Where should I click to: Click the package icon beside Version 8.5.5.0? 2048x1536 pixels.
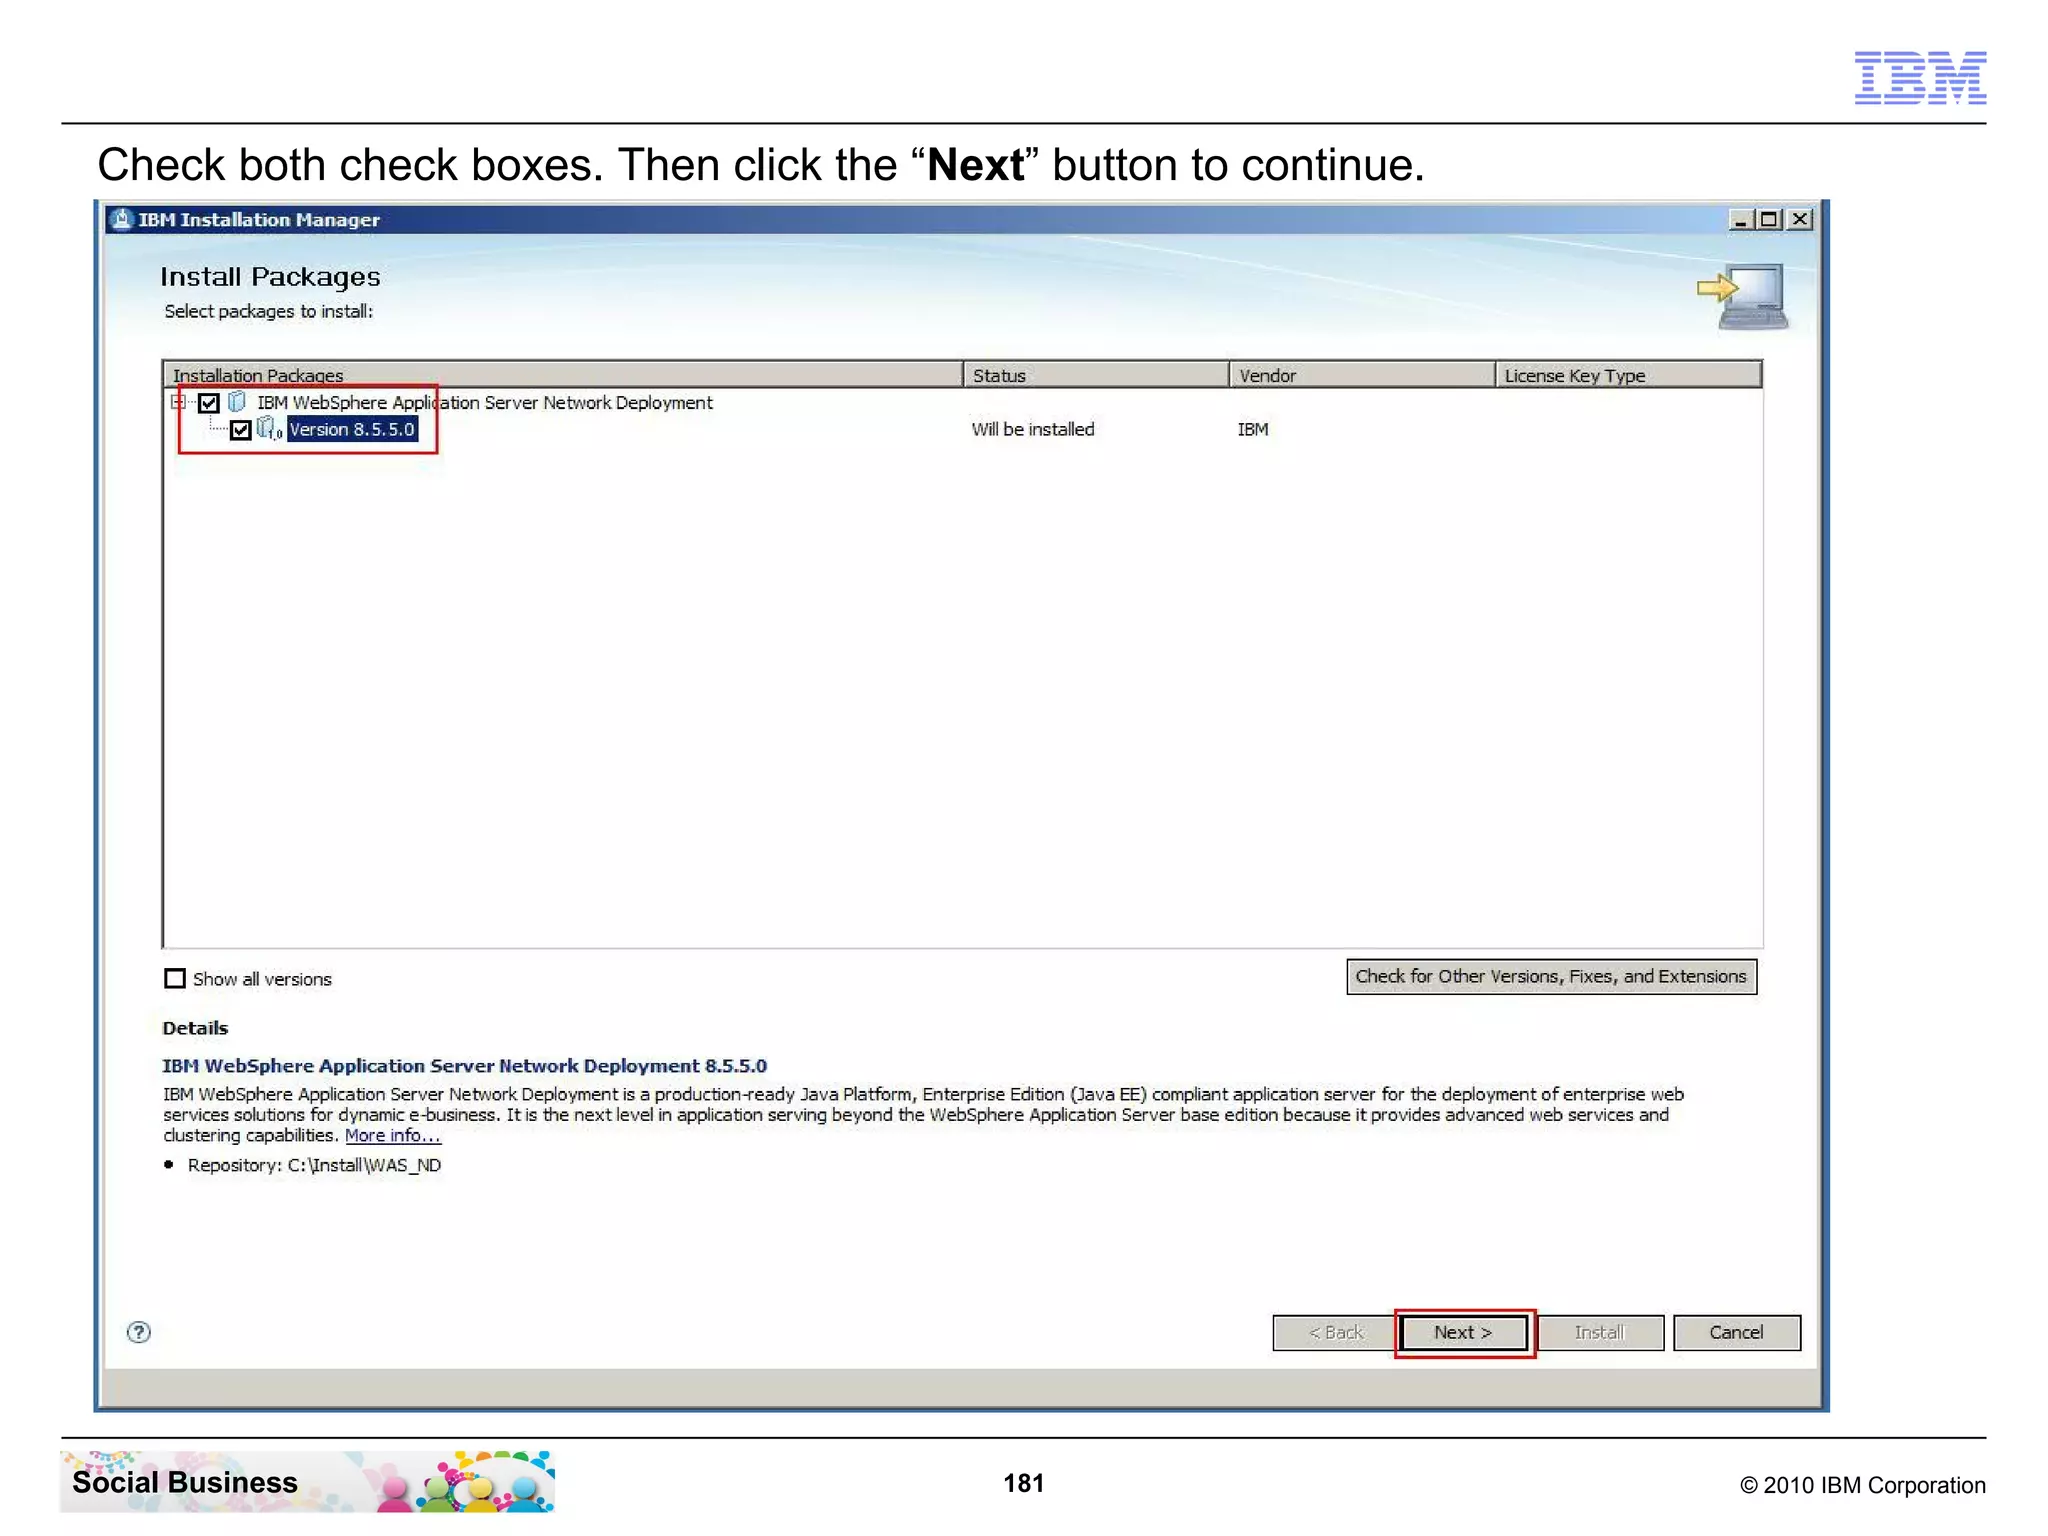point(268,429)
